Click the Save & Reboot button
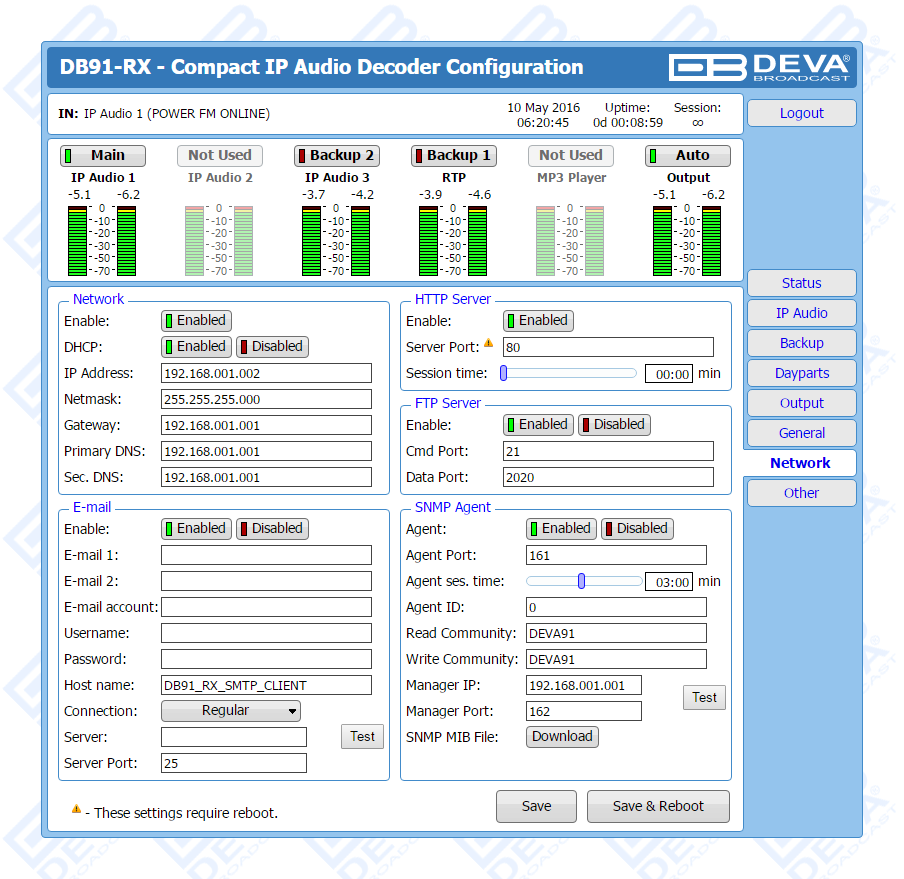The height and width of the screenshot is (879, 904). (658, 806)
